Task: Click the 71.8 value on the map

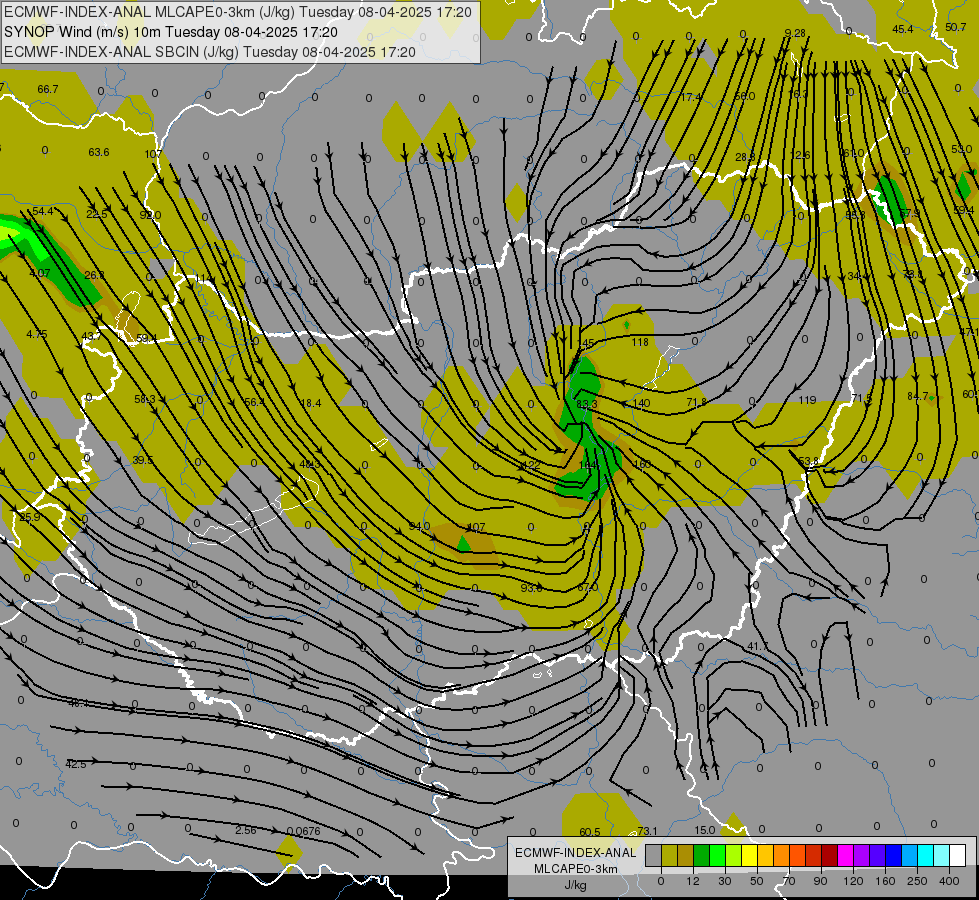Action: 696,402
